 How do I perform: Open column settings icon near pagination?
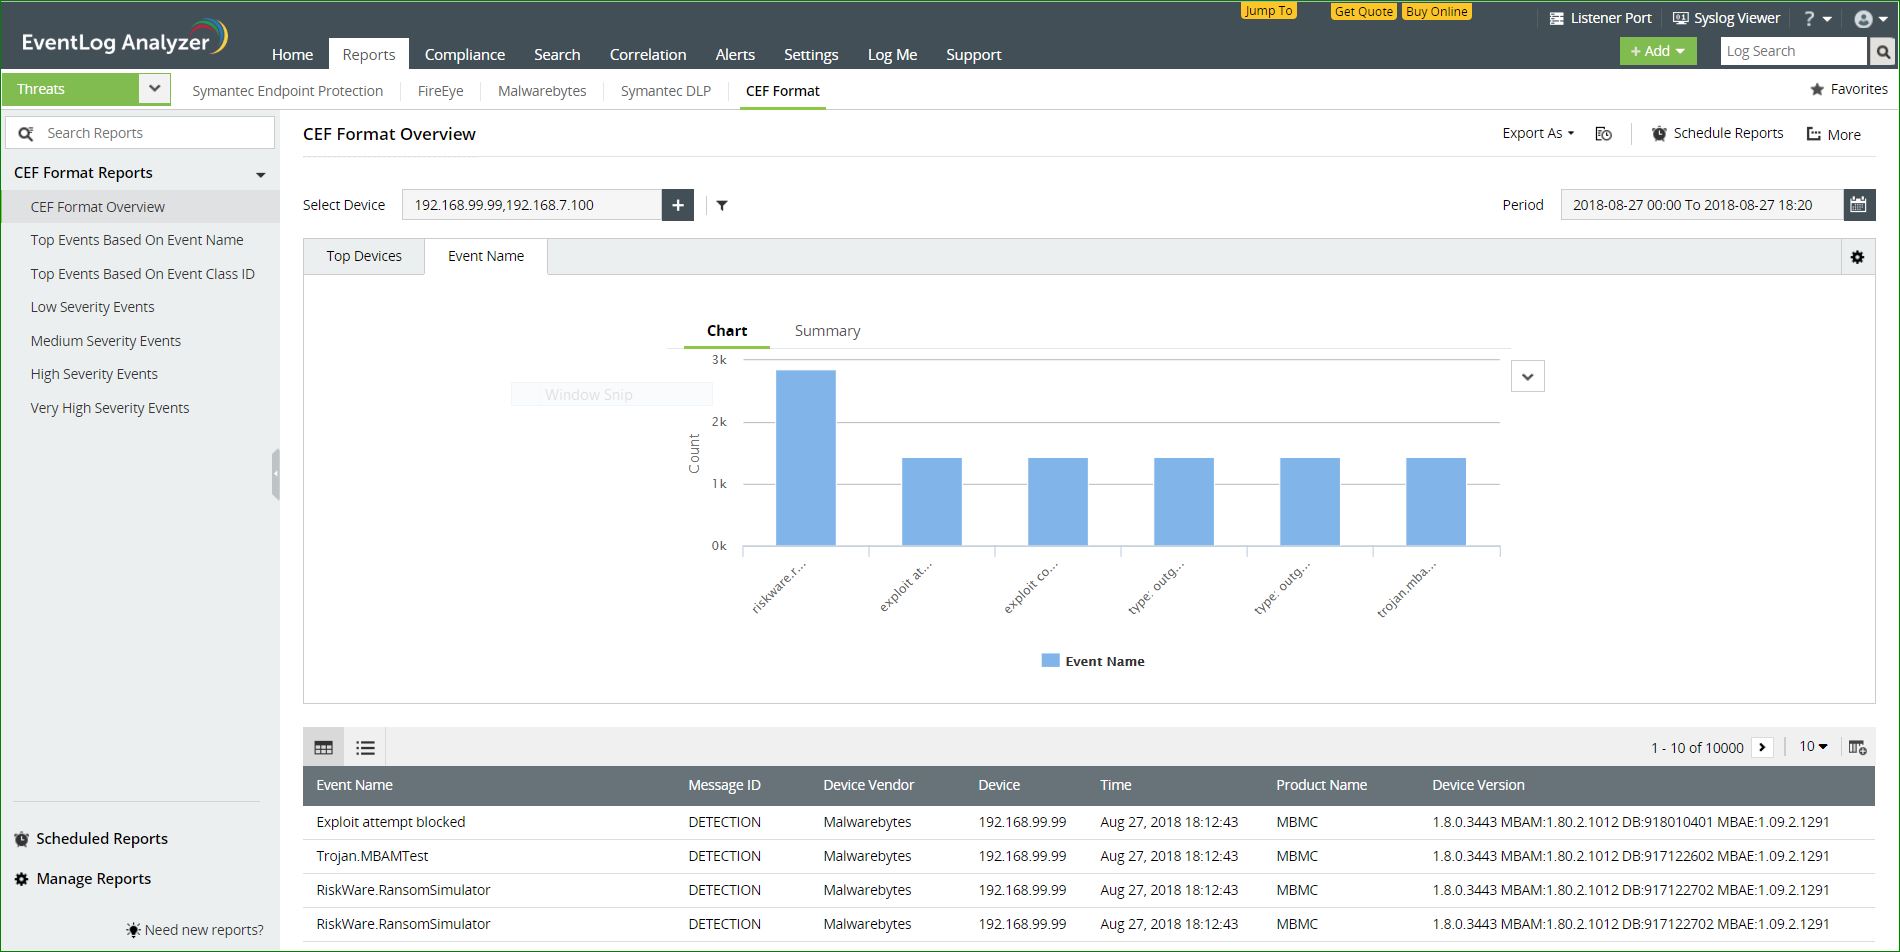coord(1857,747)
